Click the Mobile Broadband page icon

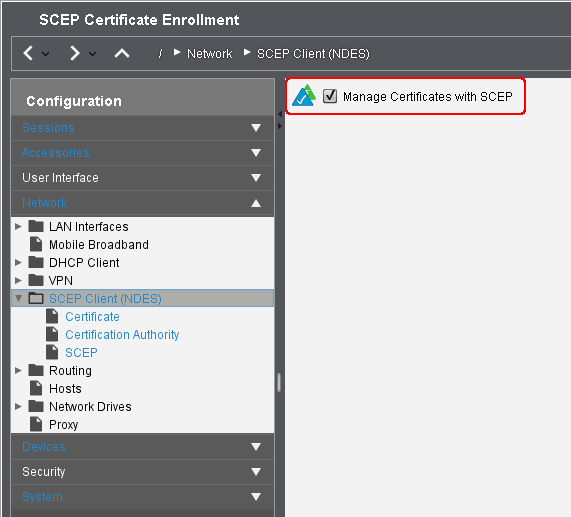(x=36, y=244)
